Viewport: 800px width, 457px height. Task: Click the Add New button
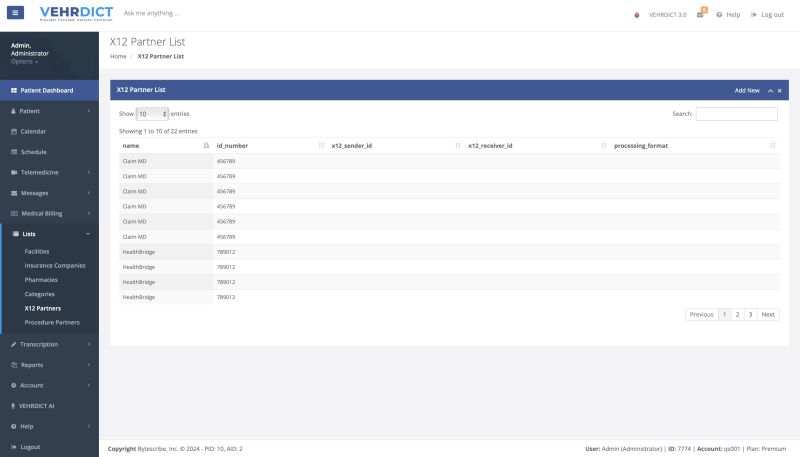(x=747, y=90)
